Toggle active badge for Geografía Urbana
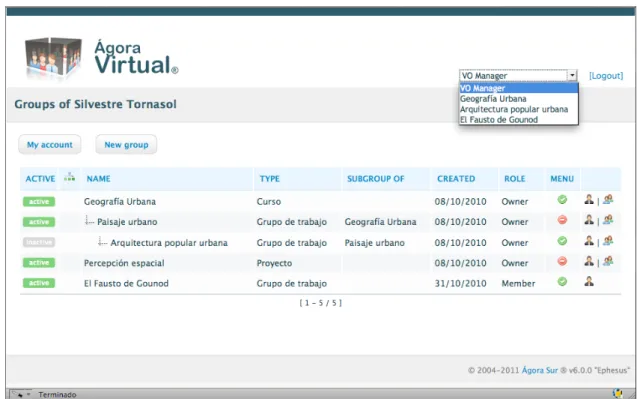This screenshot has width=637, height=399. (39, 202)
